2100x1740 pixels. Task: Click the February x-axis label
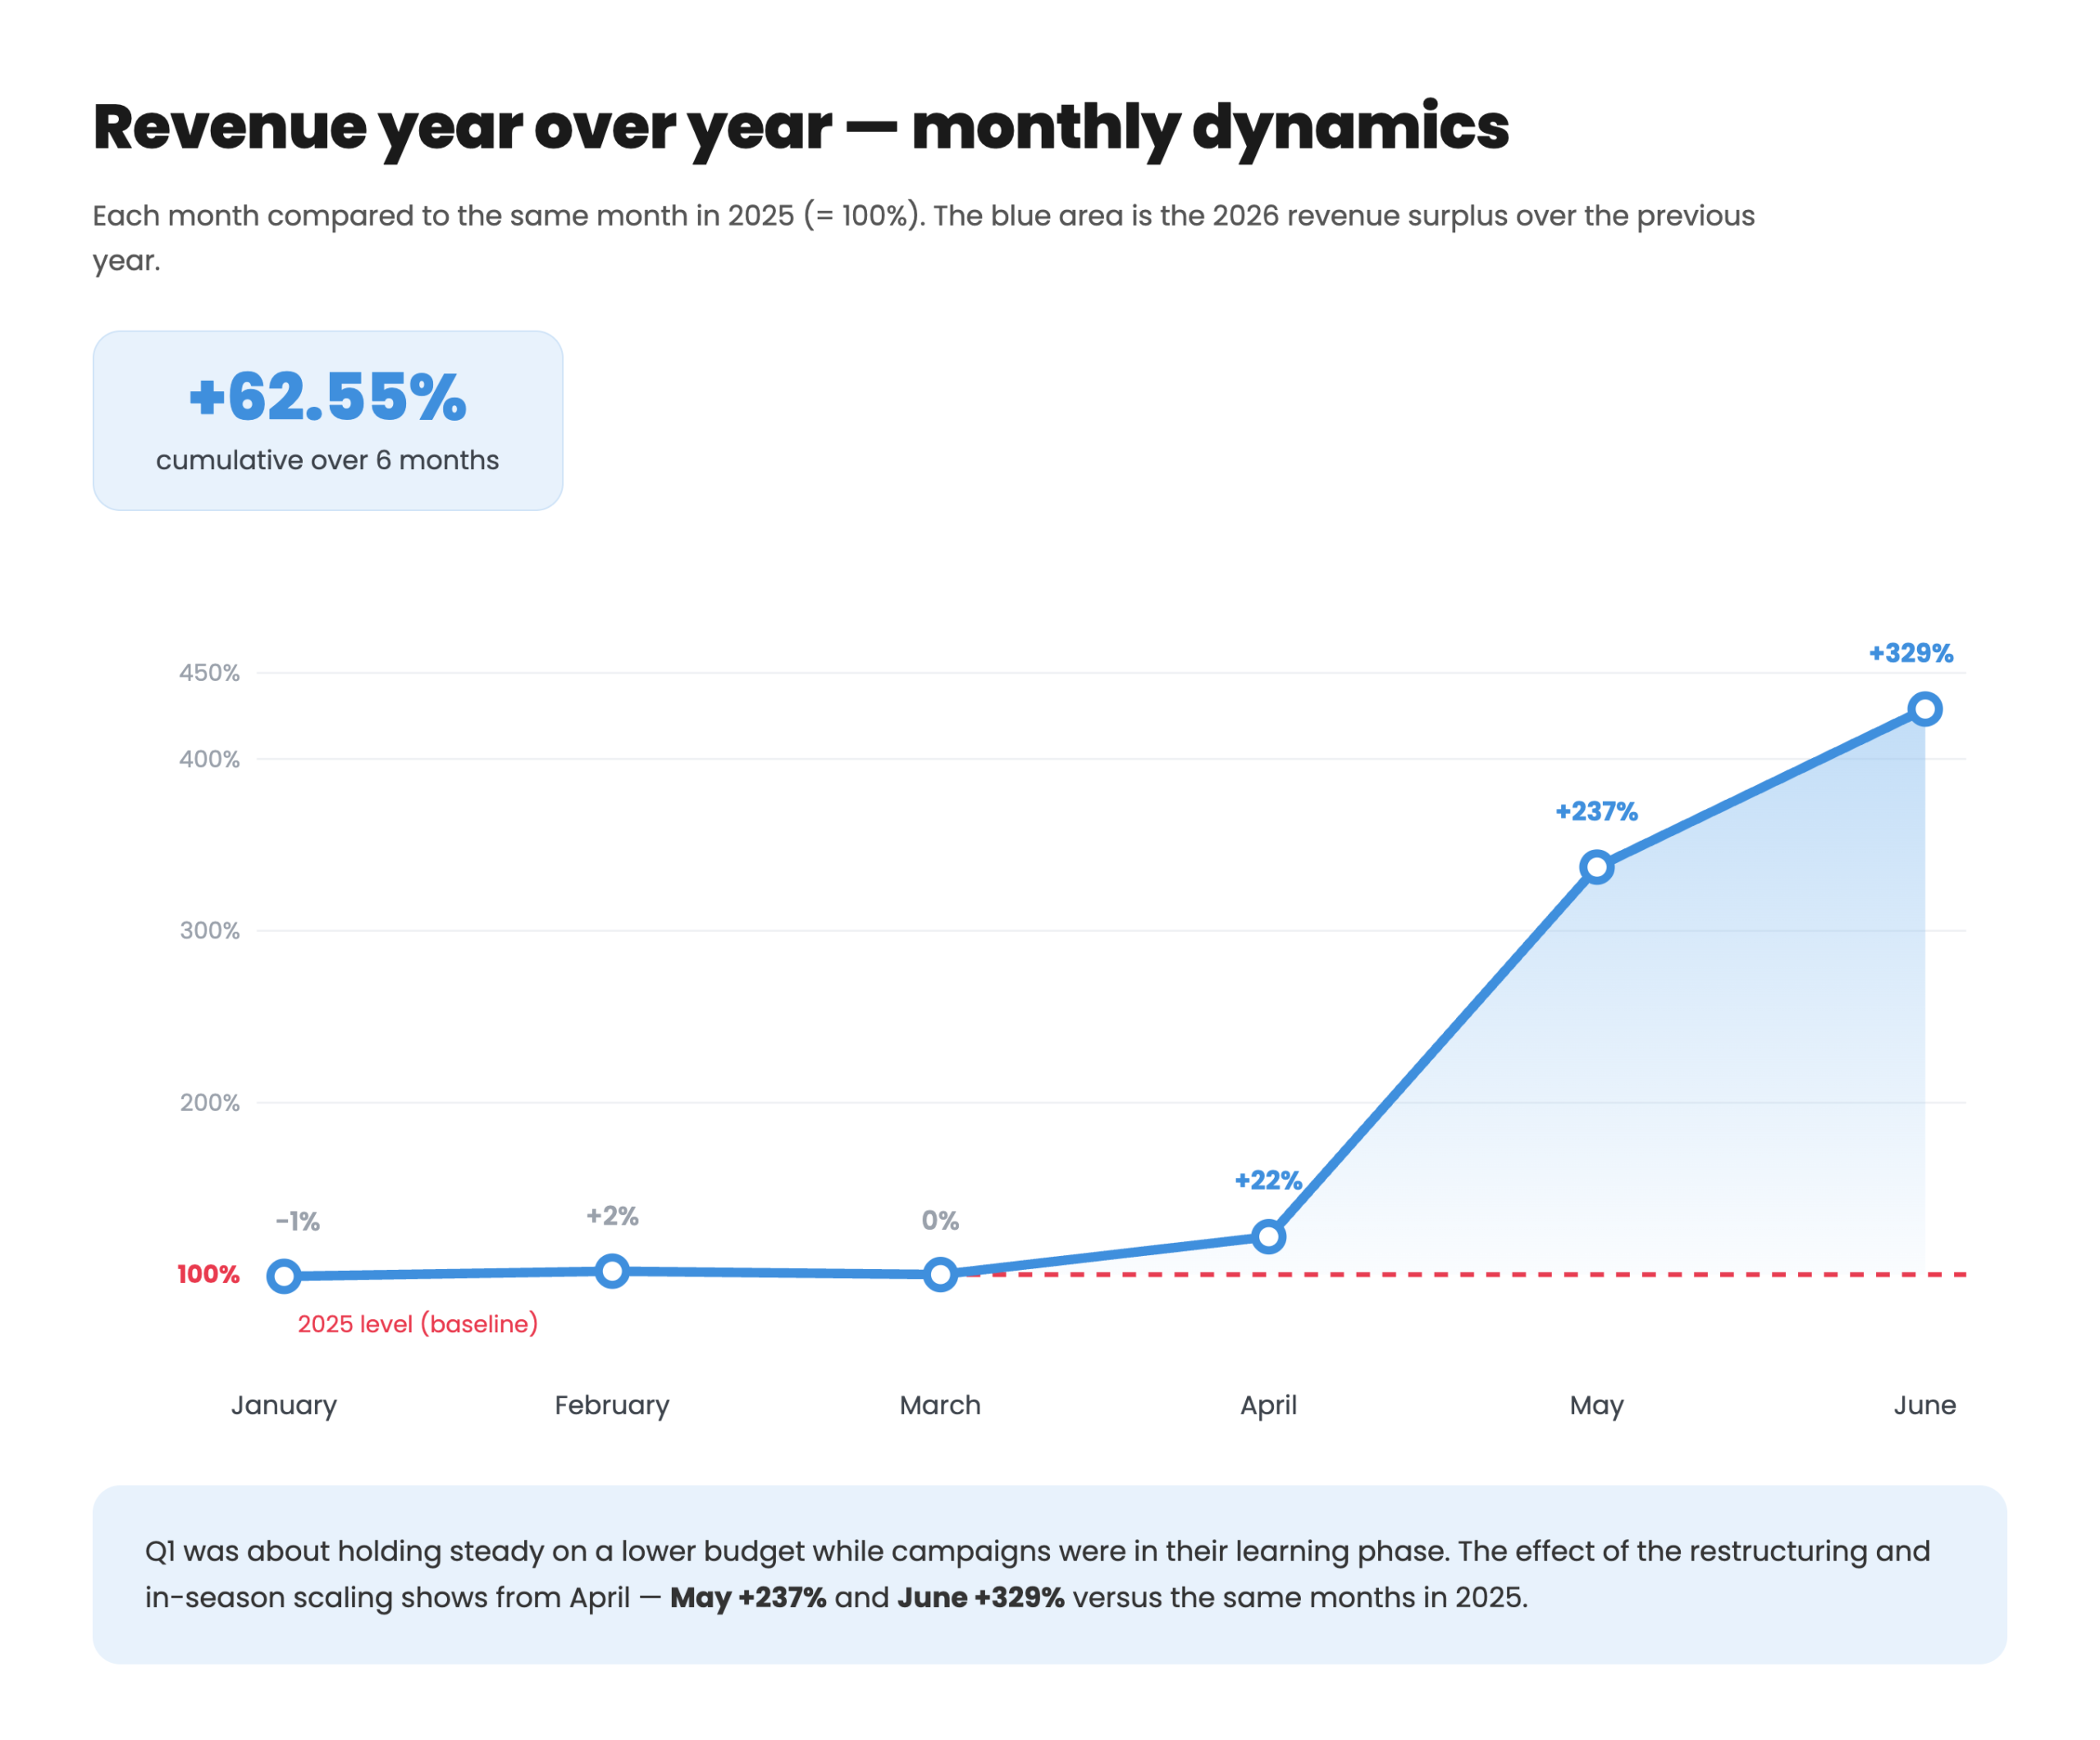612,1406
